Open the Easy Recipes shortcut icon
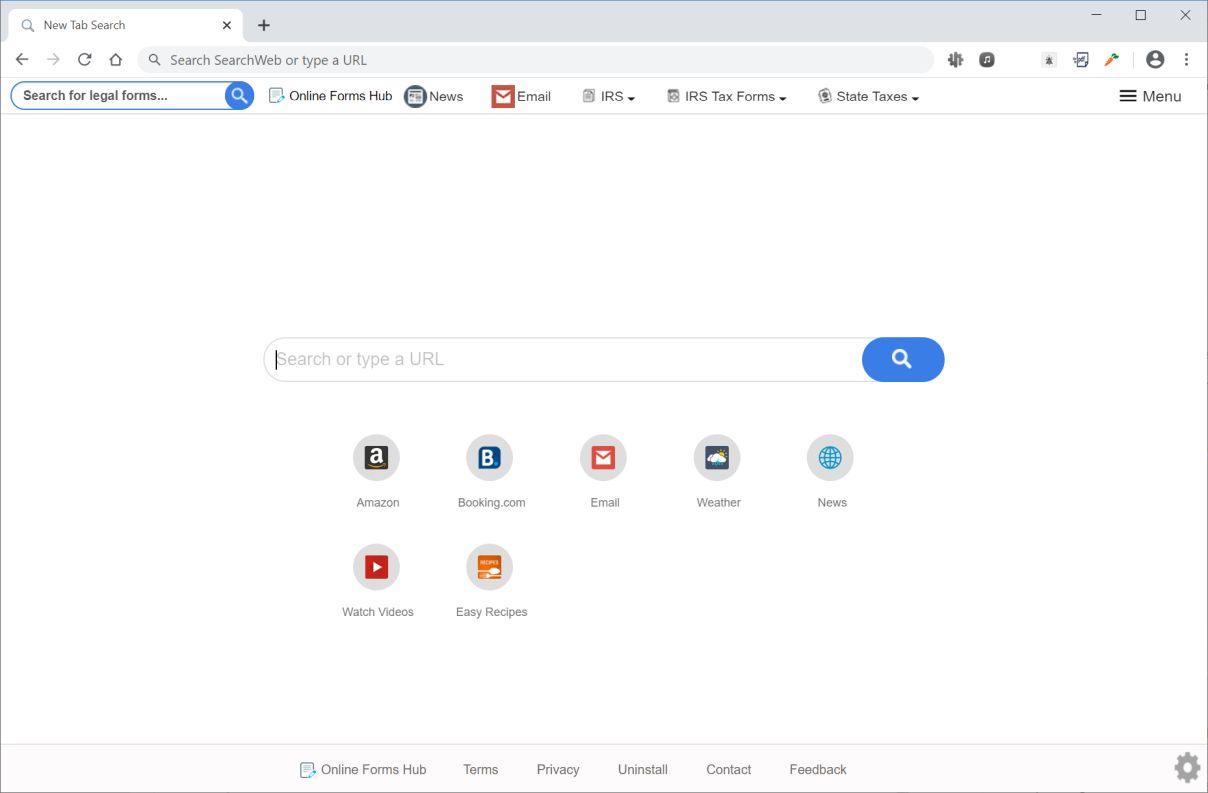 [490, 566]
